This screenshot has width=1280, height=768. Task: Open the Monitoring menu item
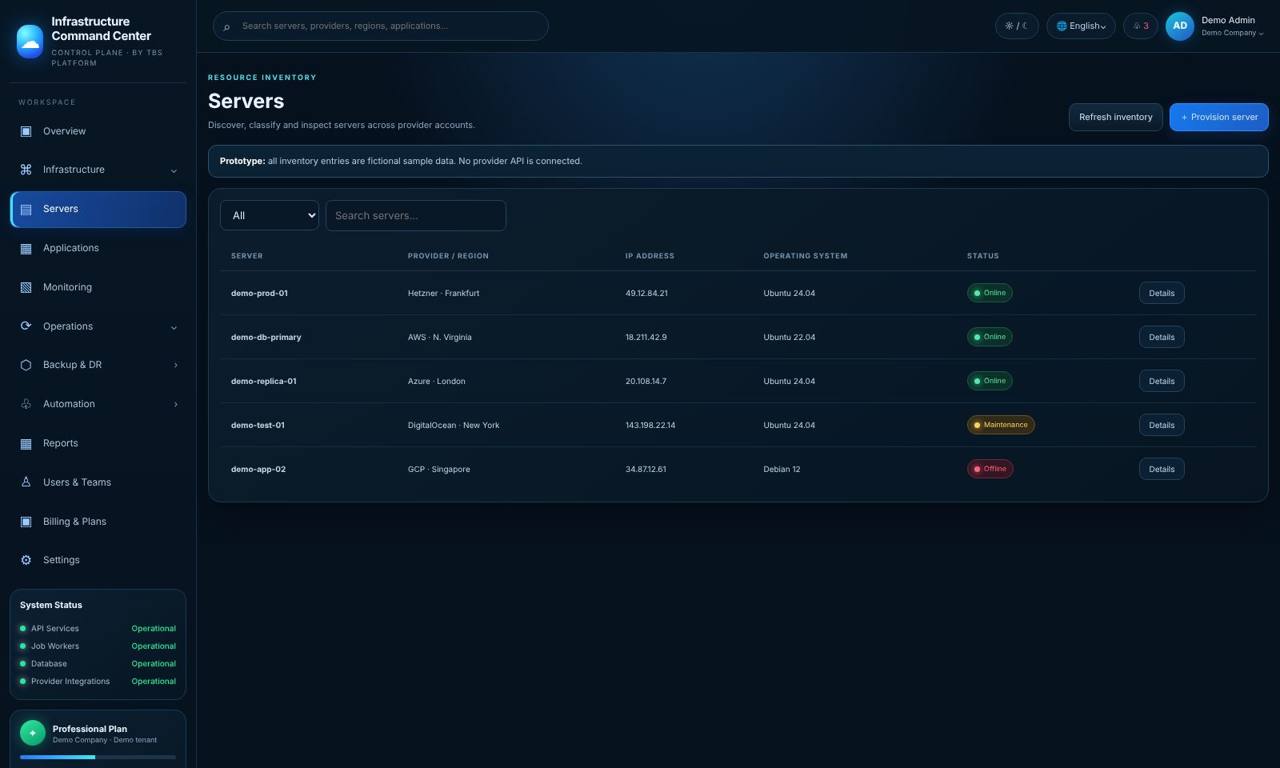click(x=98, y=287)
